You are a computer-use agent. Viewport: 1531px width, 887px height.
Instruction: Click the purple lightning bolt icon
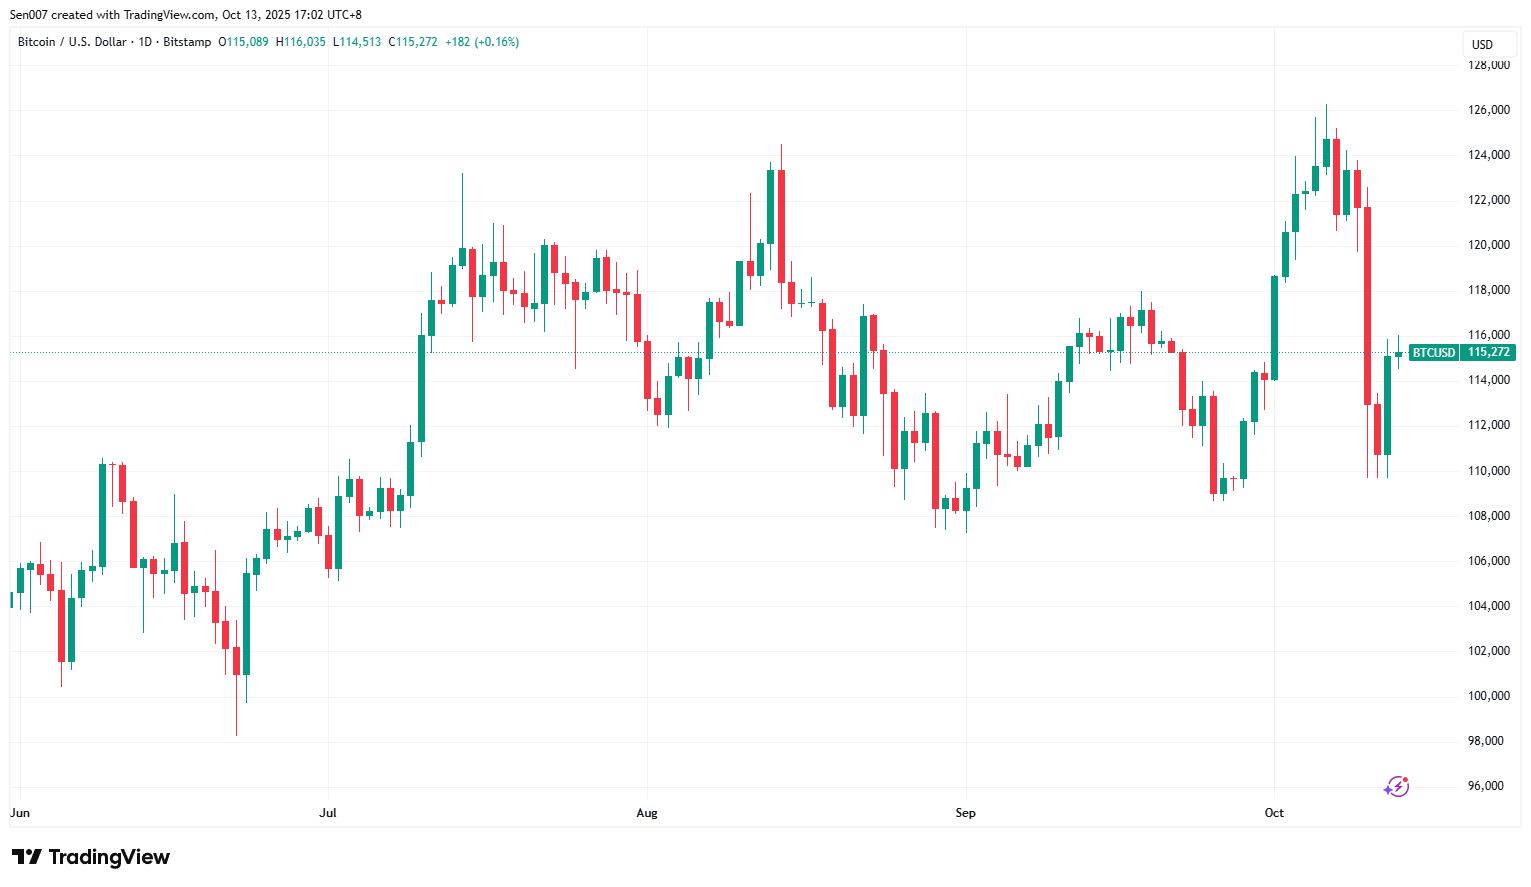tap(1396, 787)
